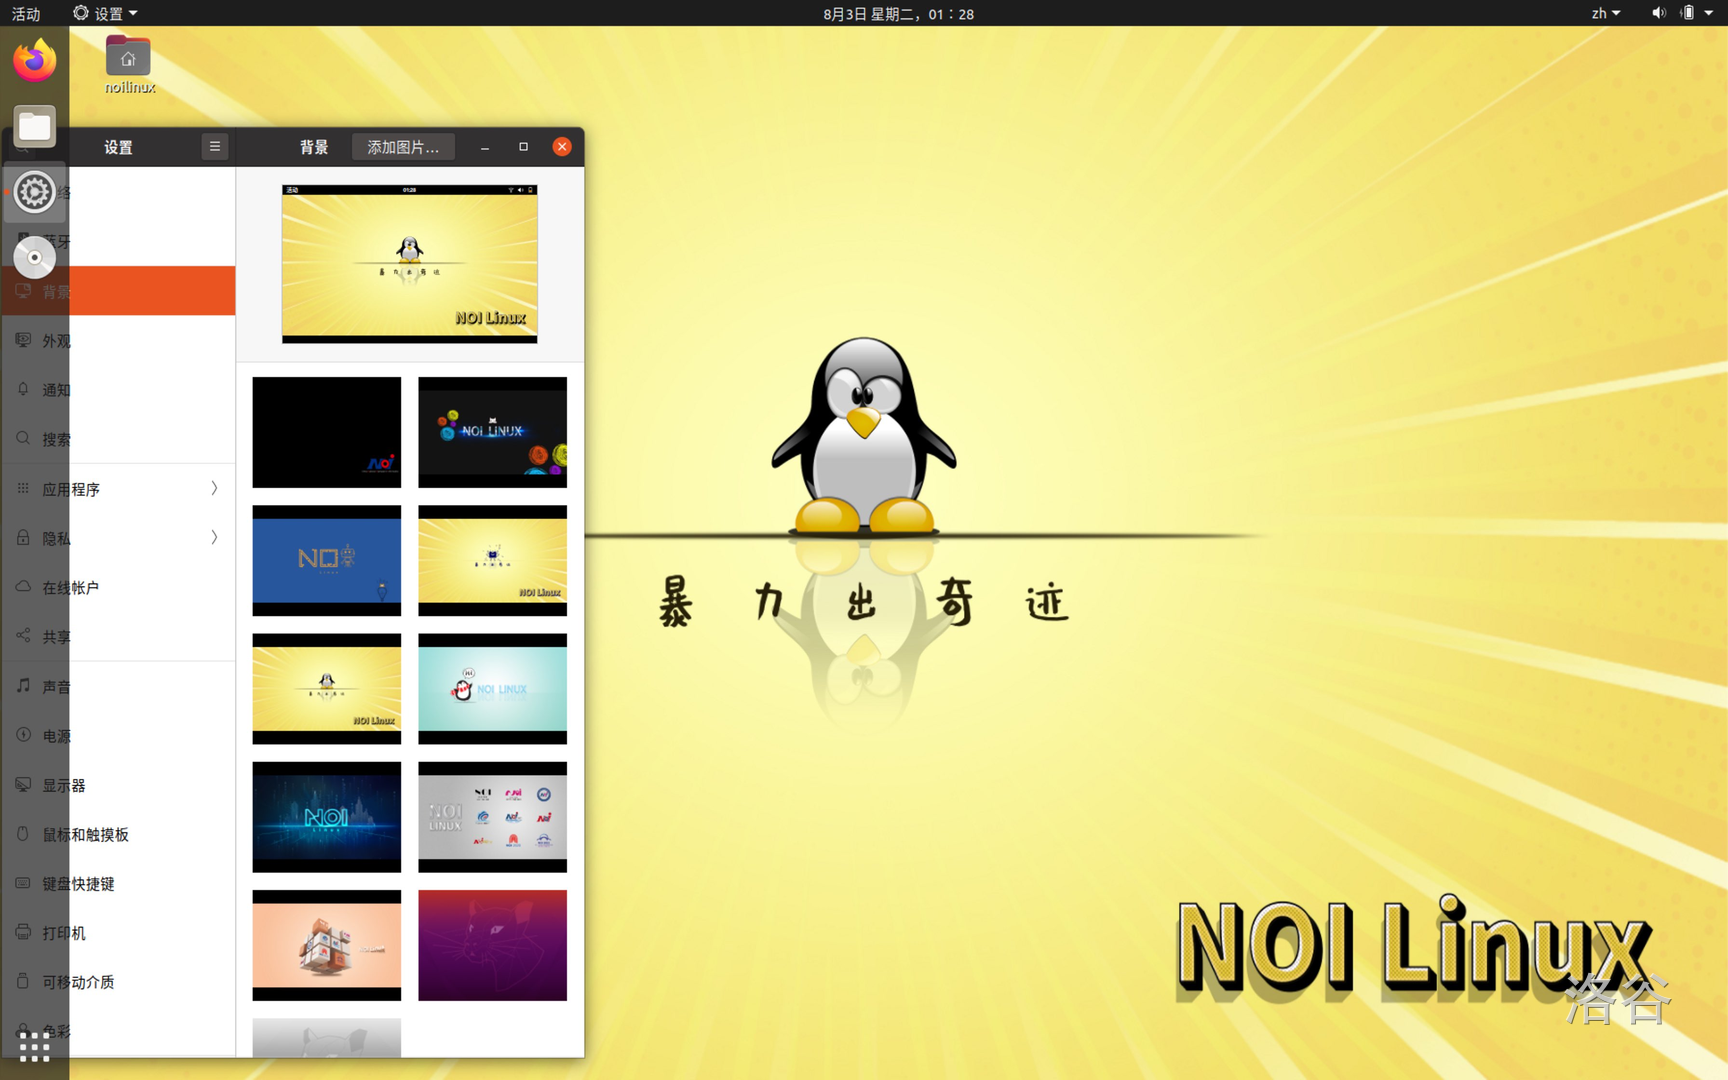This screenshot has width=1728, height=1080.
Task: Open the disc icon in dock
Action: pos(35,257)
